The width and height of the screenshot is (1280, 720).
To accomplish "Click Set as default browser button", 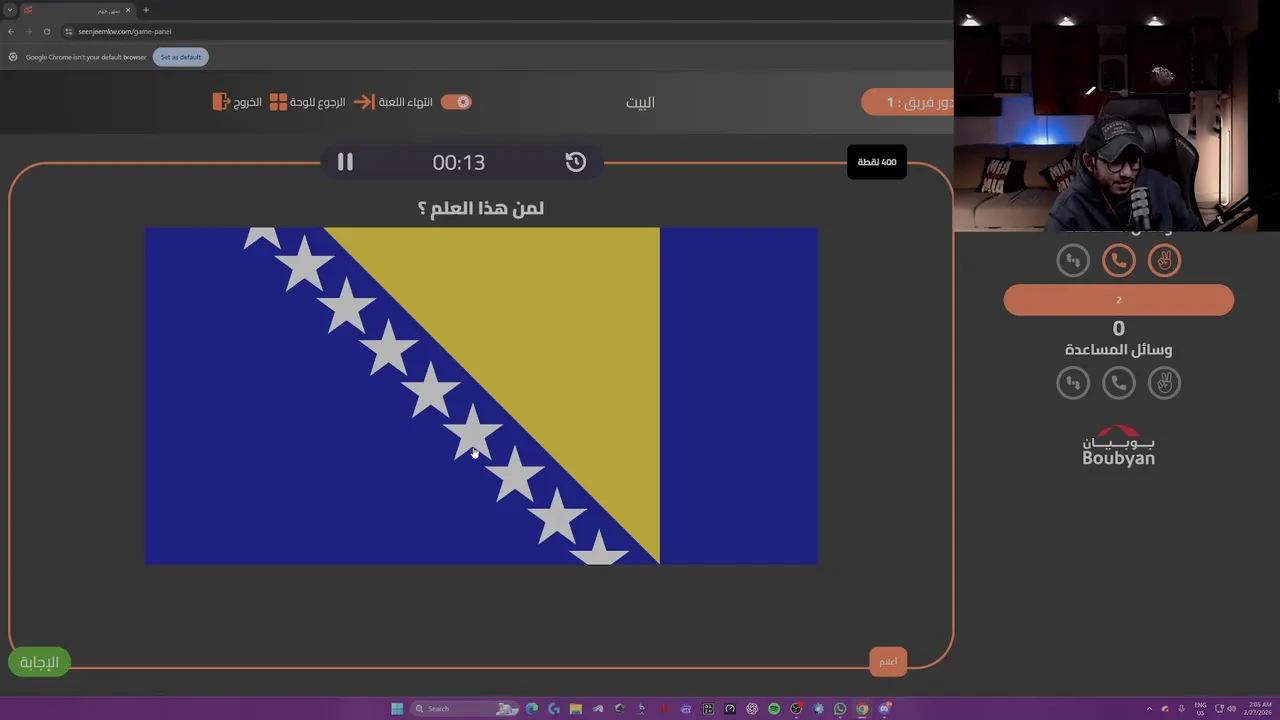I will tap(181, 57).
